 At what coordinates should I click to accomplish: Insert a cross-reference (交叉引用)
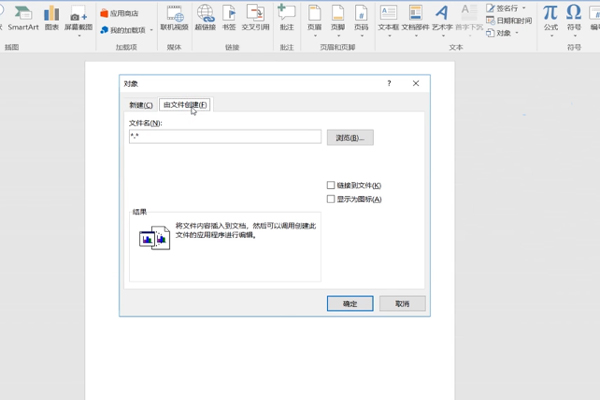pyautogui.click(x=255, y=18)
